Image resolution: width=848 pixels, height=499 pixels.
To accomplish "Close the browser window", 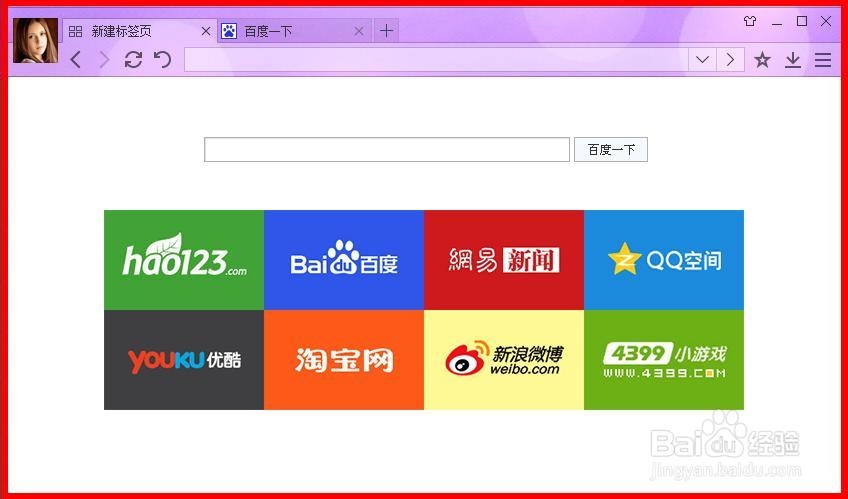I will [826, 21].
